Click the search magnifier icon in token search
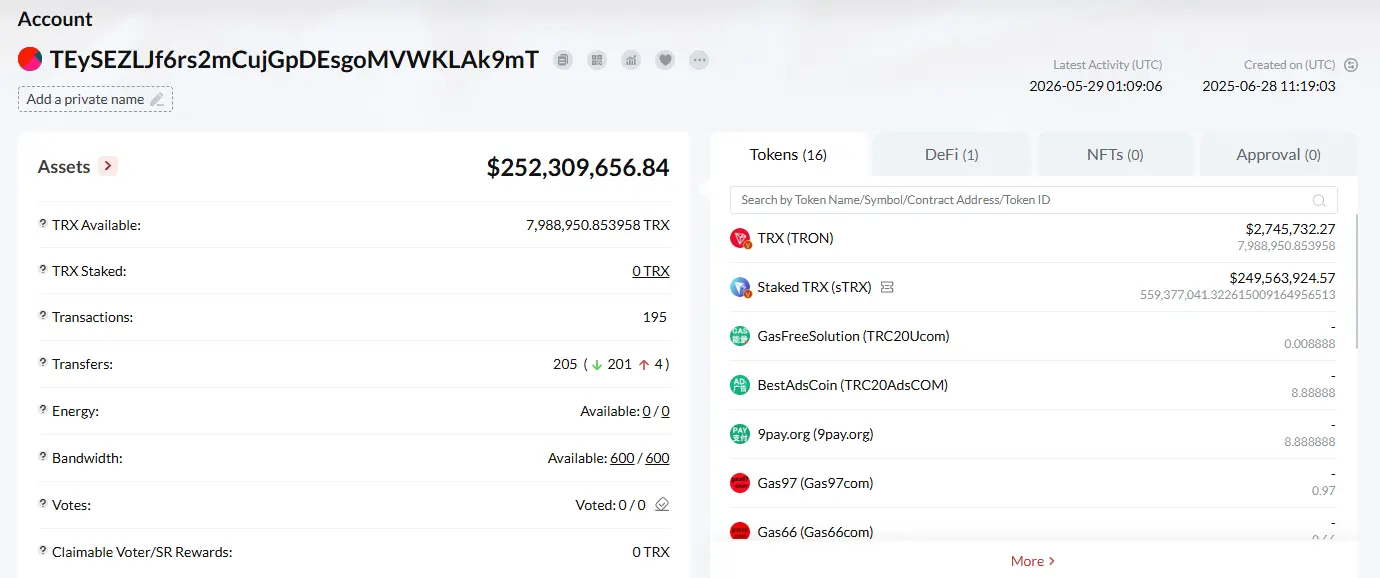 pos(1319,200)
